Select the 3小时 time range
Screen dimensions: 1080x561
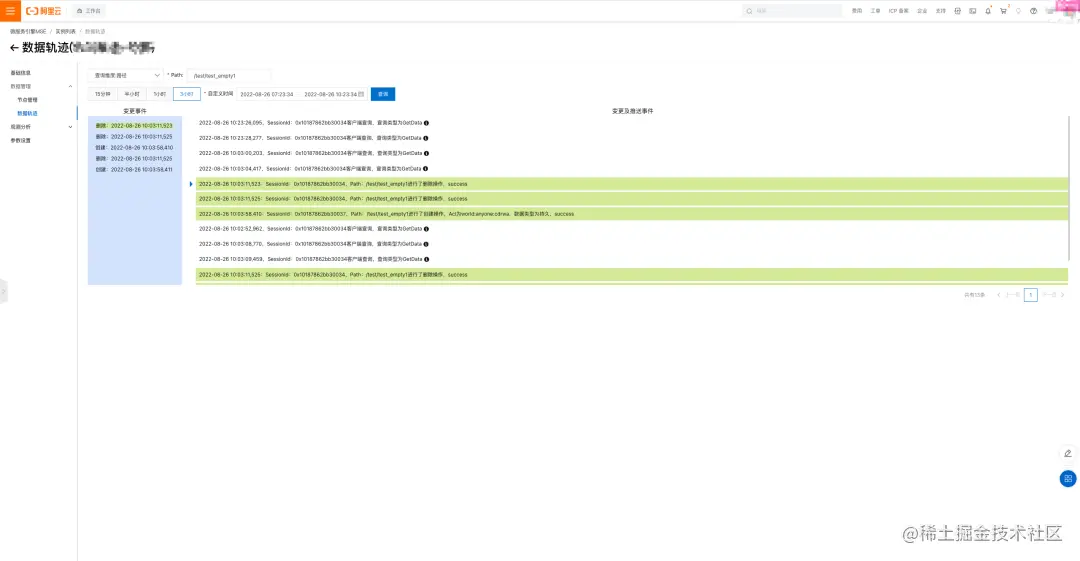(187, 94)
